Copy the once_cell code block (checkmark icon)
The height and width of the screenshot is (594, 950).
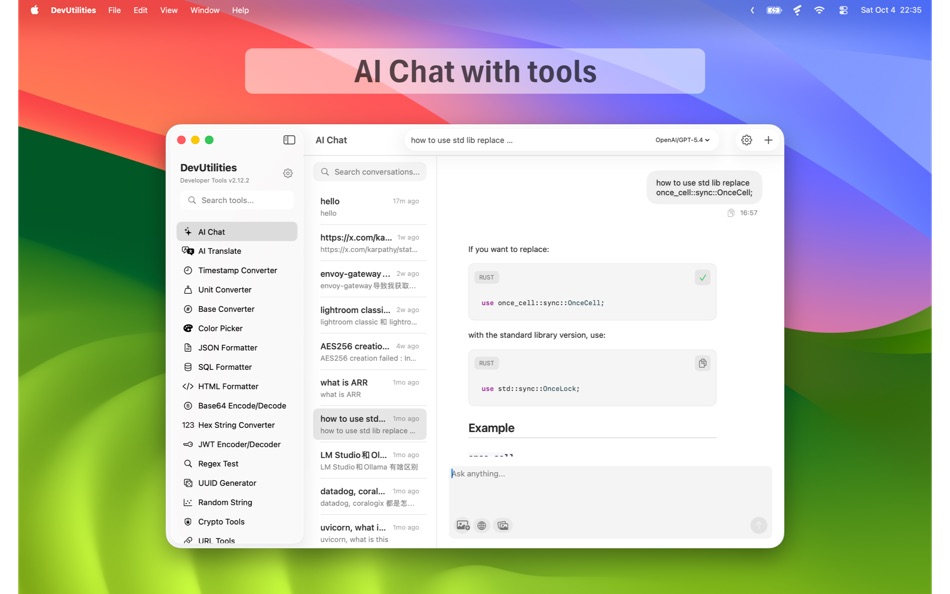(702, 278)
